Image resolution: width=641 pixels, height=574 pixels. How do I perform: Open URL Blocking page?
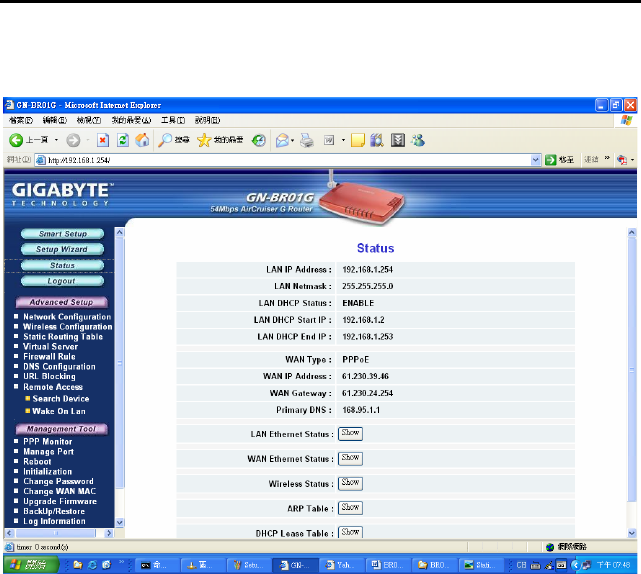point(49,377)
